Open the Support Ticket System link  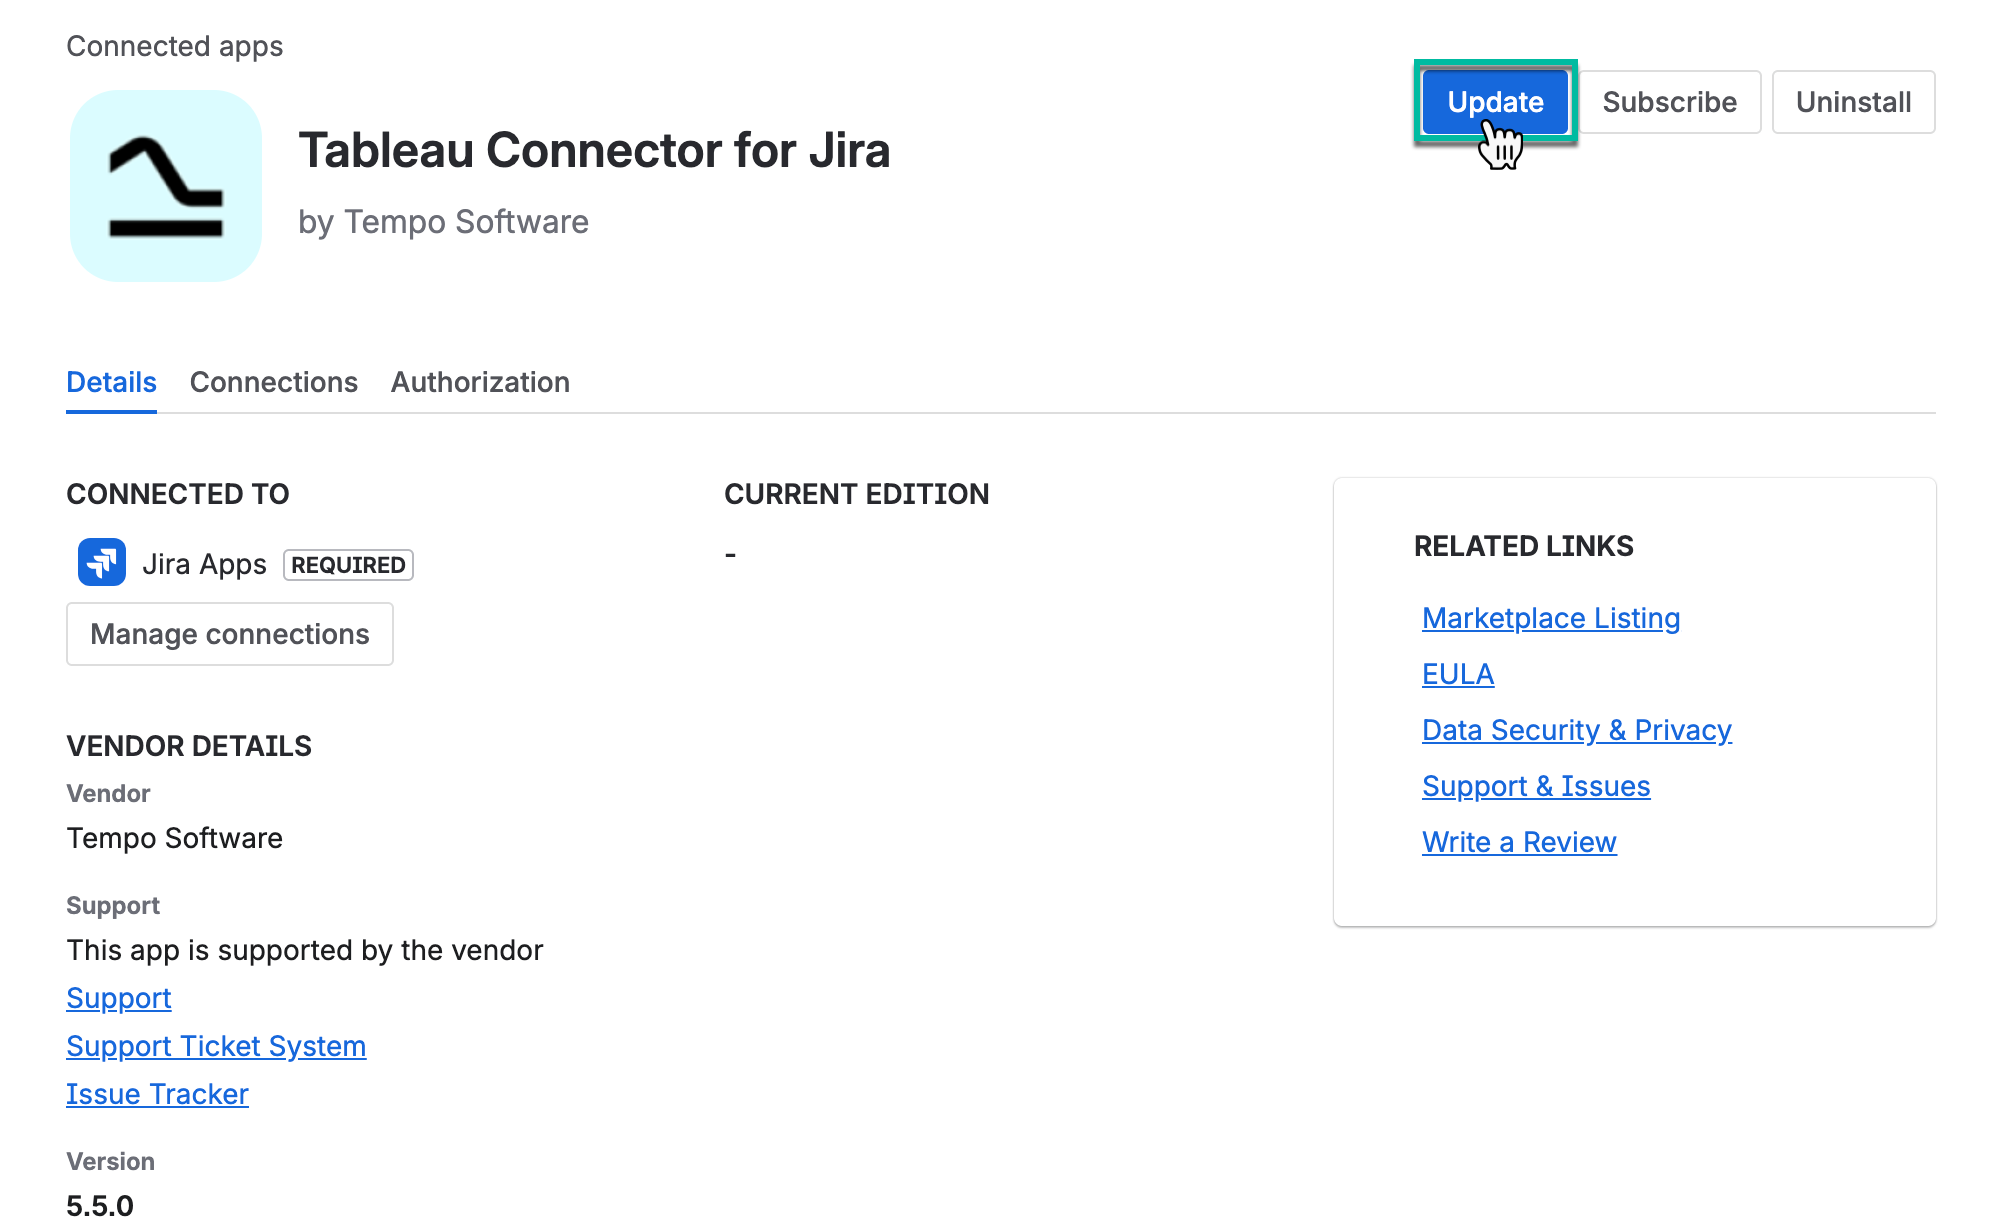pyautogui.click(x=216, y=1046)
